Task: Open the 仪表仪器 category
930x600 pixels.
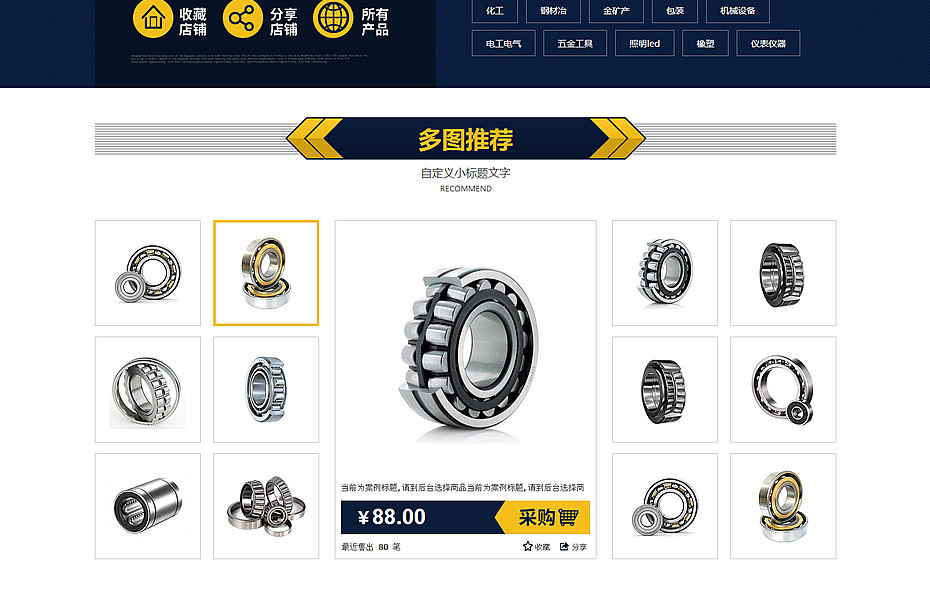Action: click(x=768, y=43)
